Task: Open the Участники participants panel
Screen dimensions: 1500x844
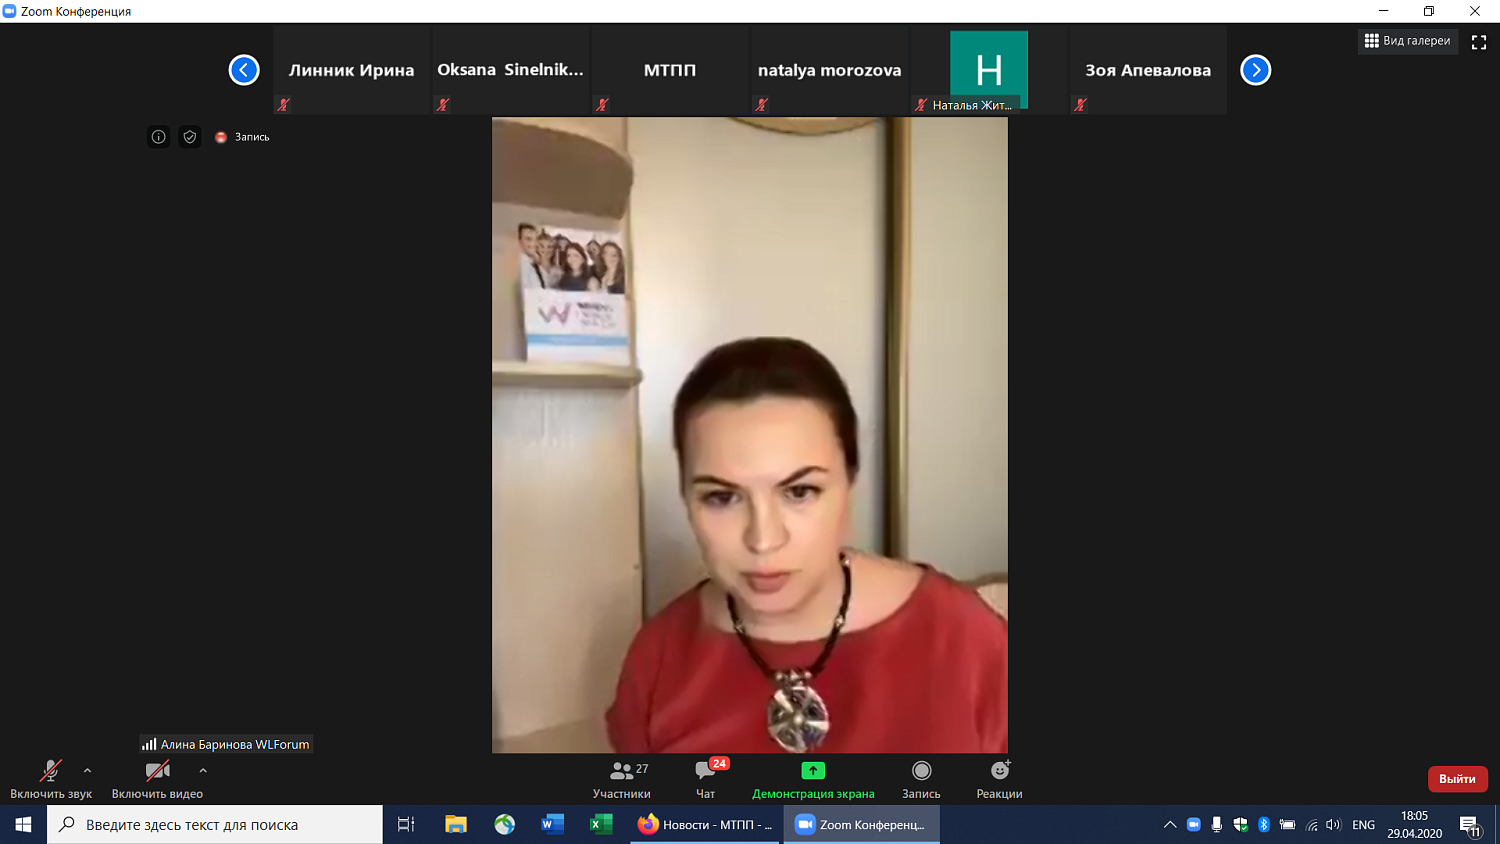Action: pyautogui.click(x=622, y=779)
